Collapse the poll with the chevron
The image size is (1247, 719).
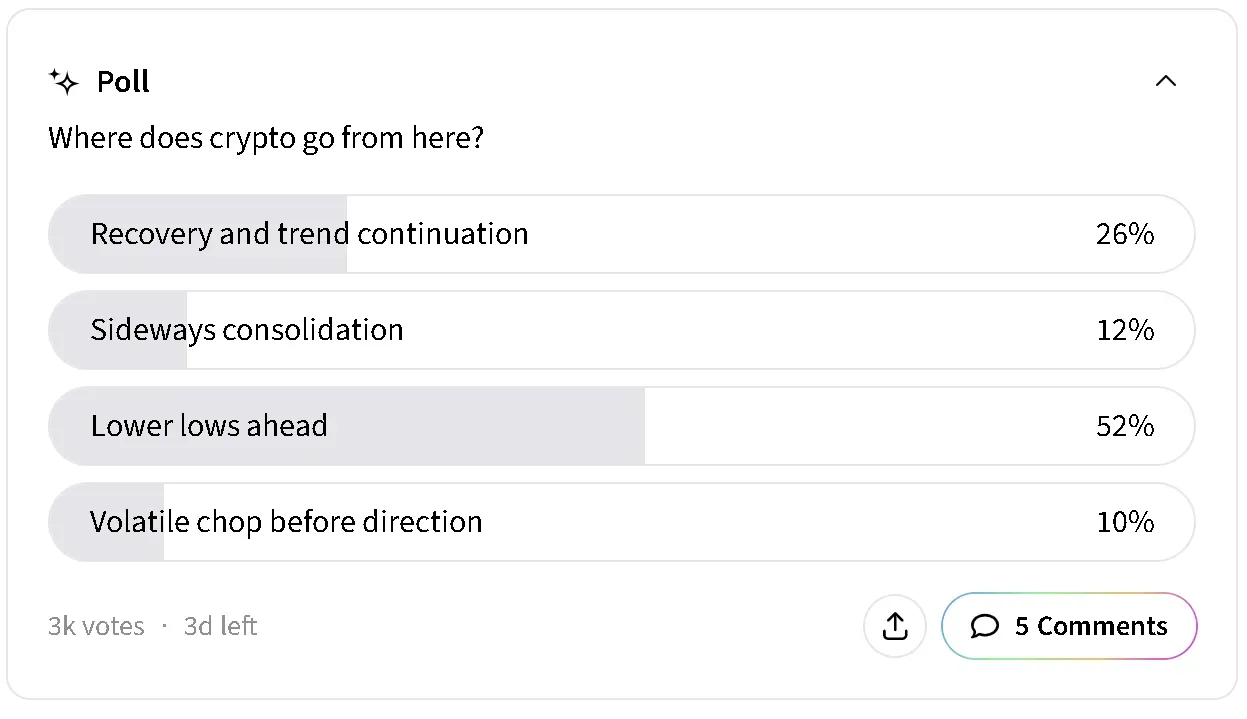pos(1165,82)
